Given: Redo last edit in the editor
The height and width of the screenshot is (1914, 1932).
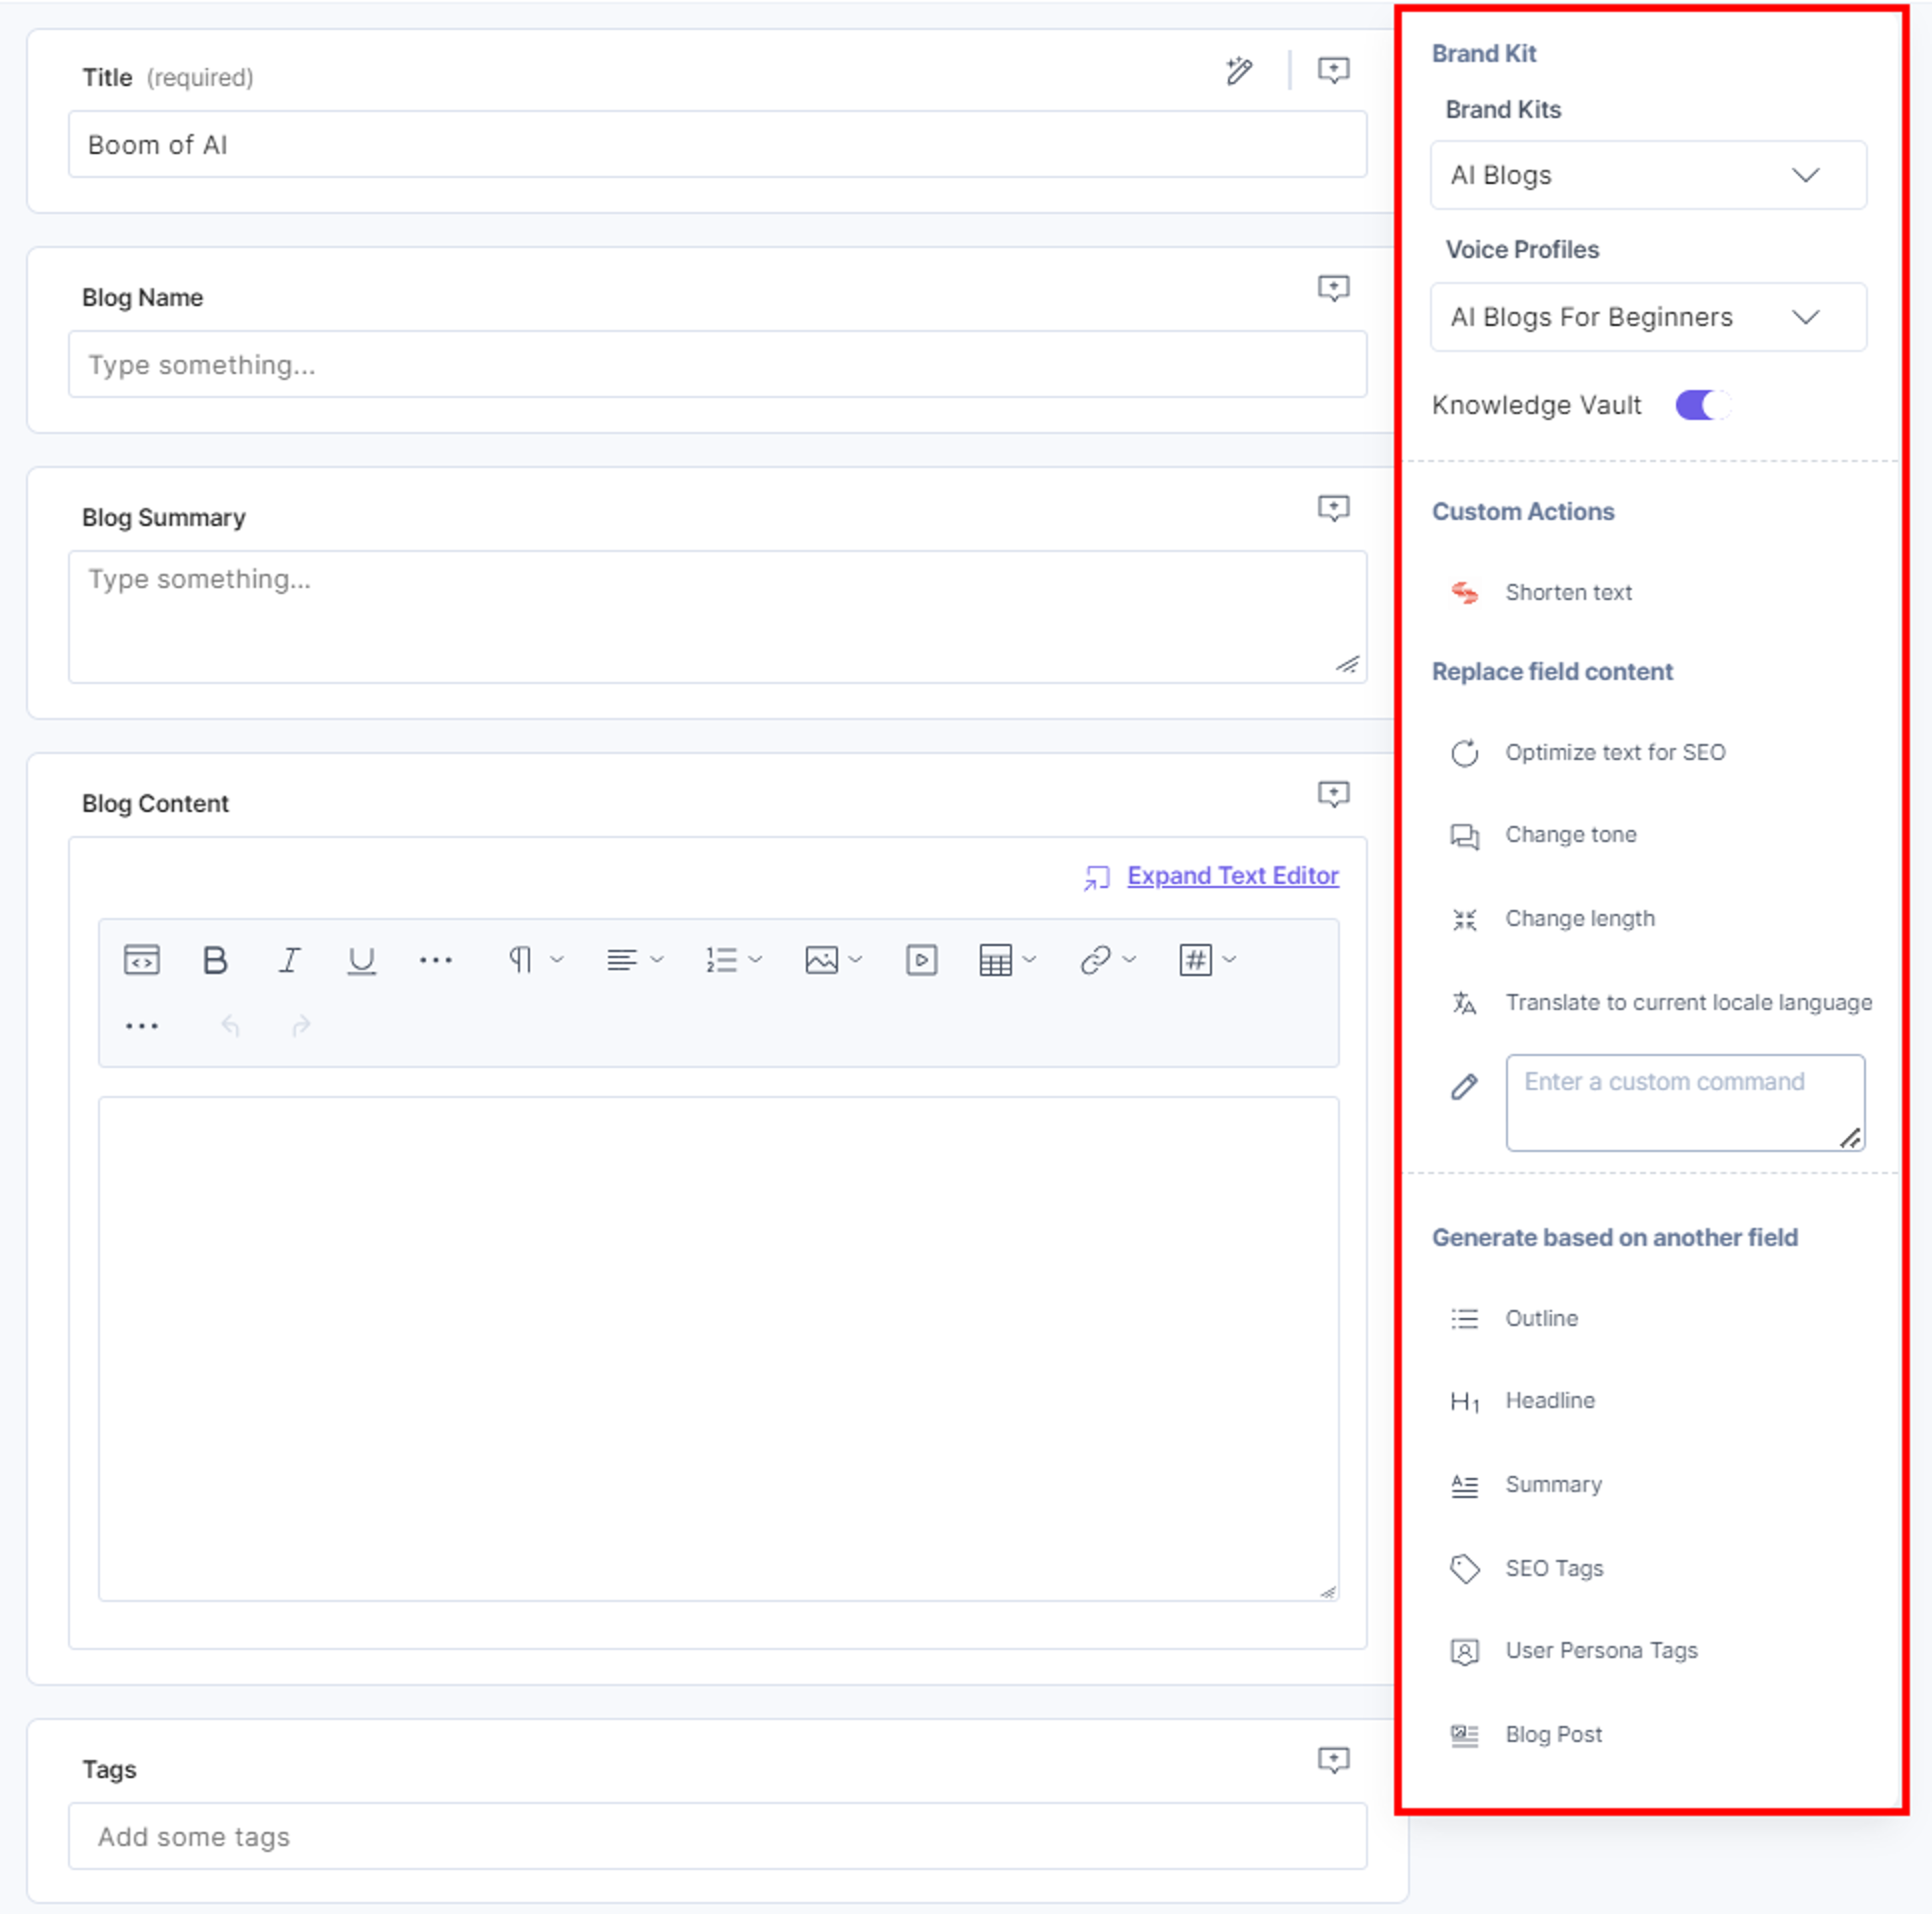Looking at the screenshot, I should (x=300, y=1026).
